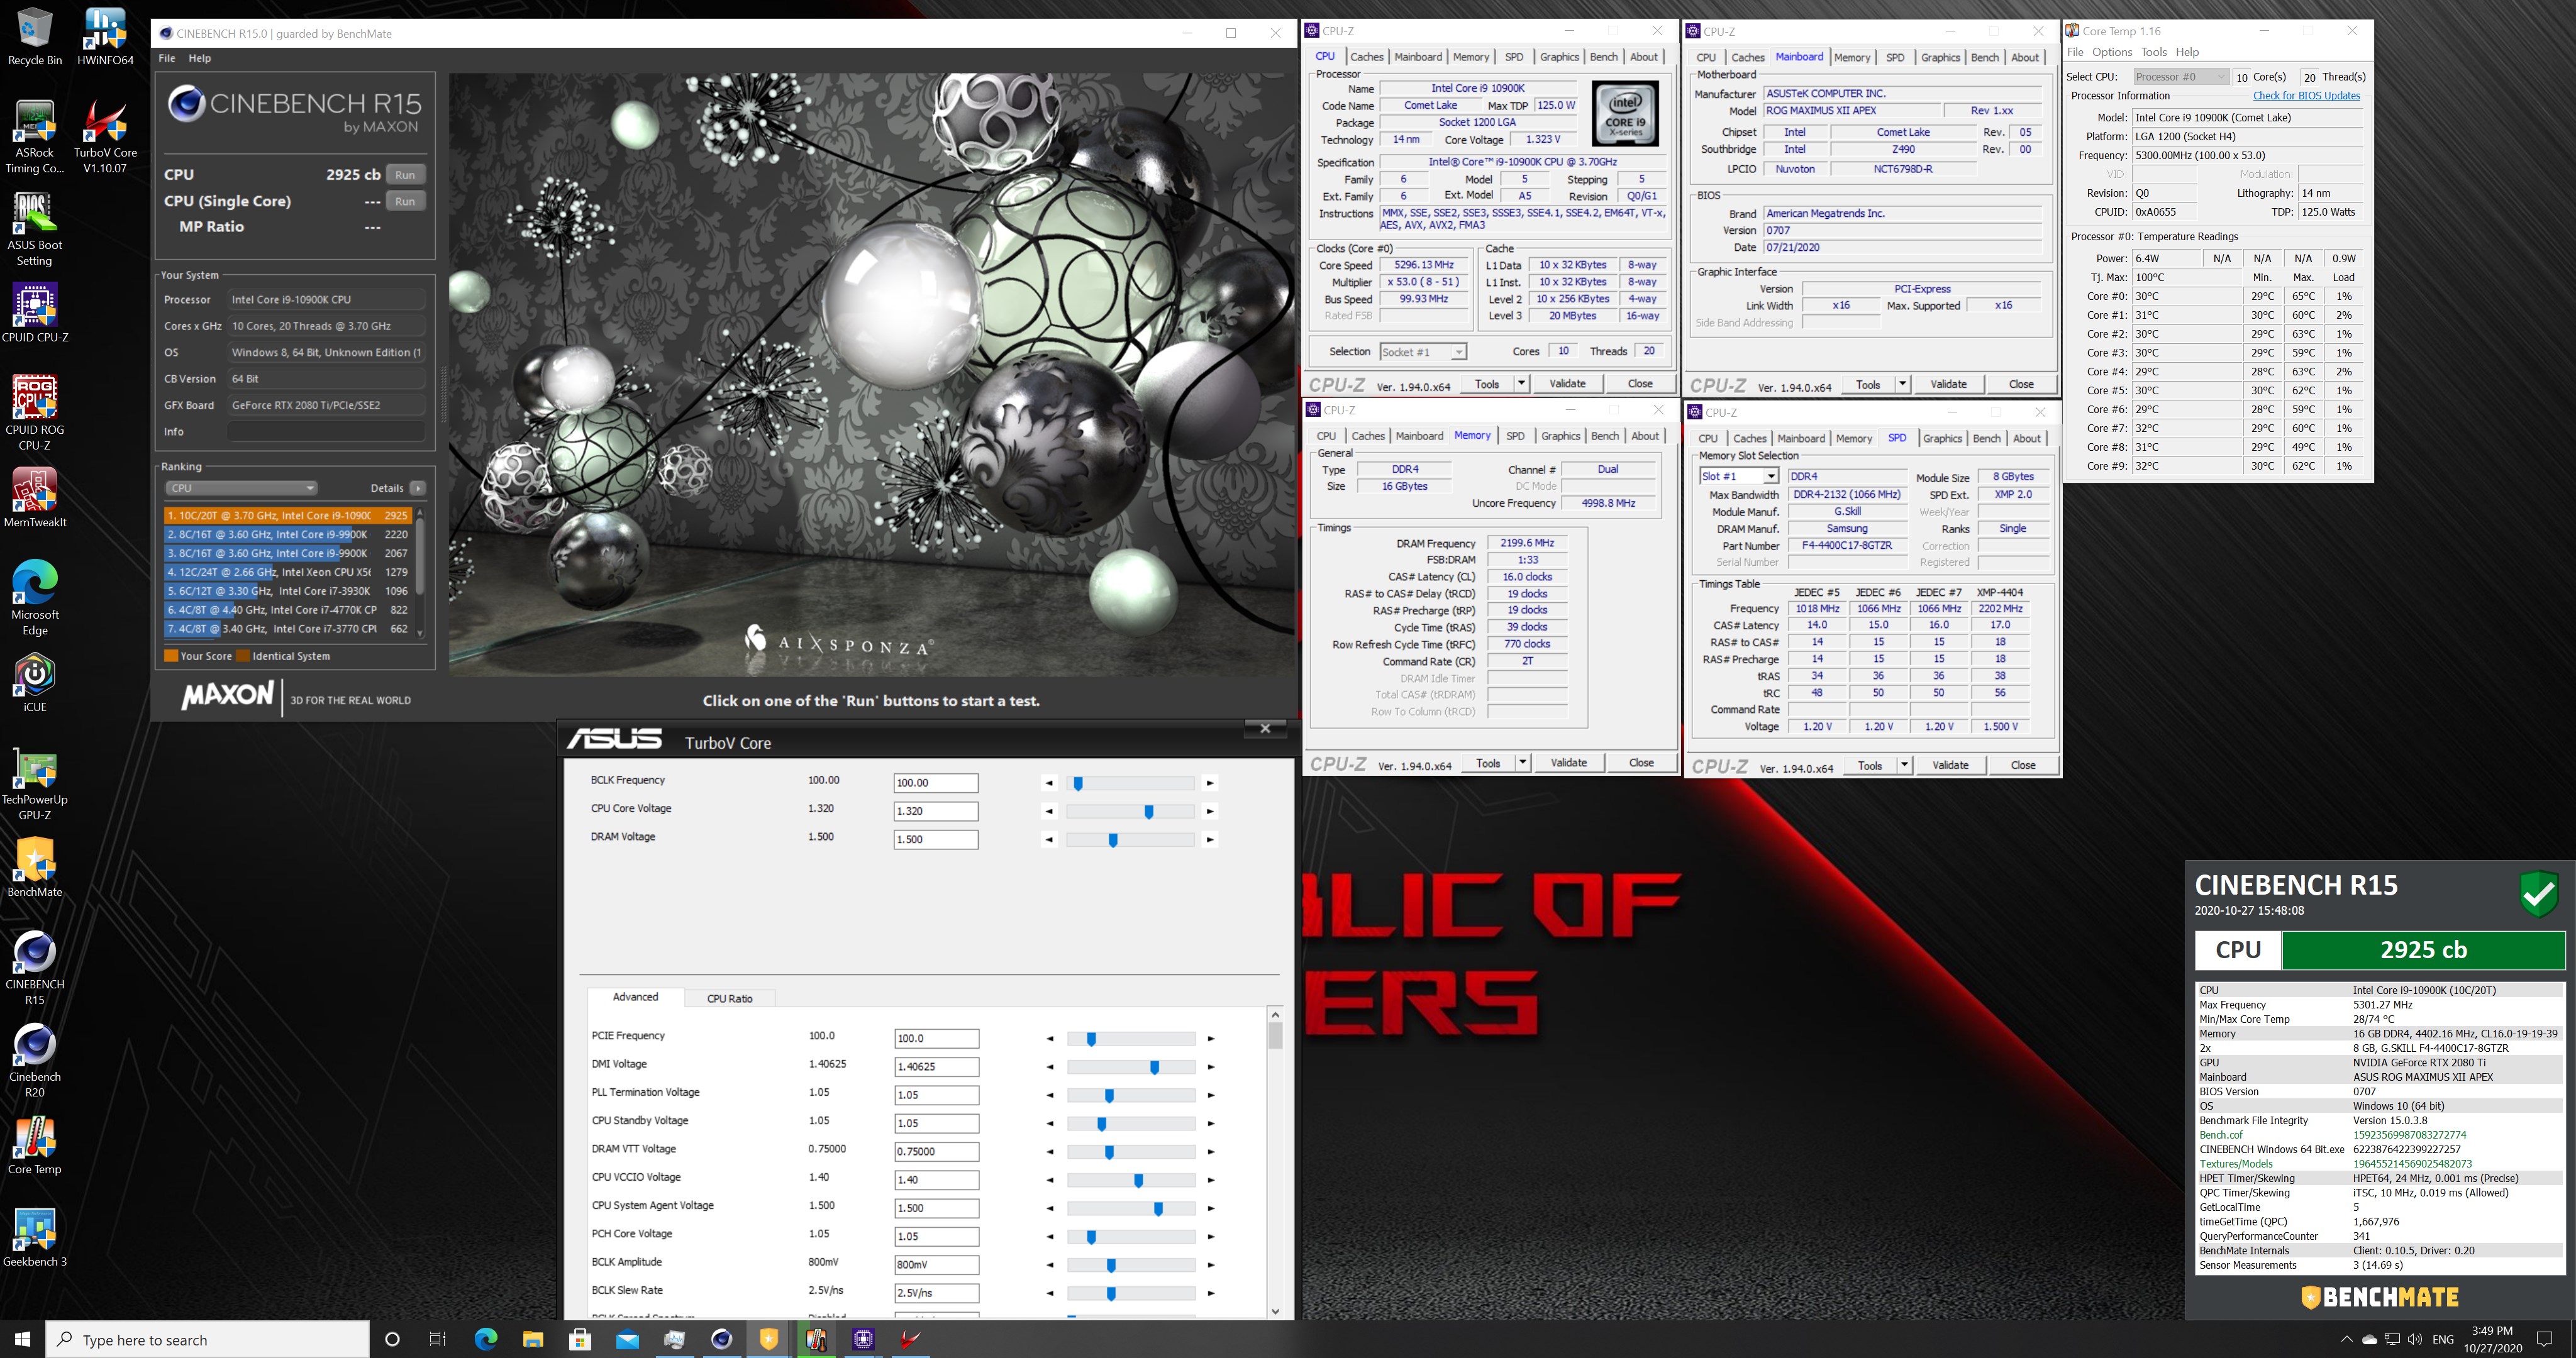Click the Info field in Cinebench
This screenshot has width=2576, height=1358.
[x=325, y=432]
